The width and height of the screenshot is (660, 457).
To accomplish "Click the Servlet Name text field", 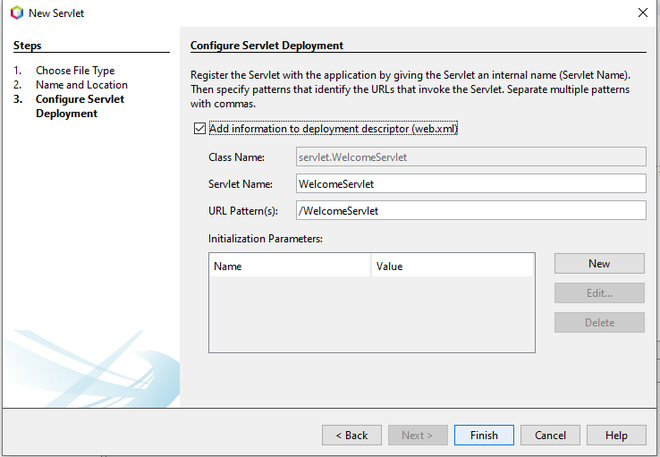I will click(471, 183).
